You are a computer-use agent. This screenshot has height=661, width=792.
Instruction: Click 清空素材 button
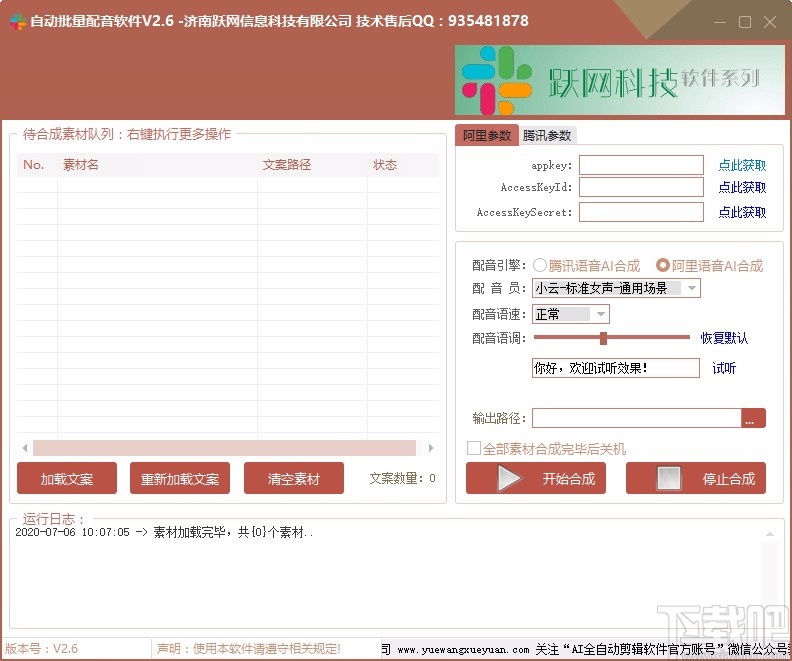tap(293, 478)
